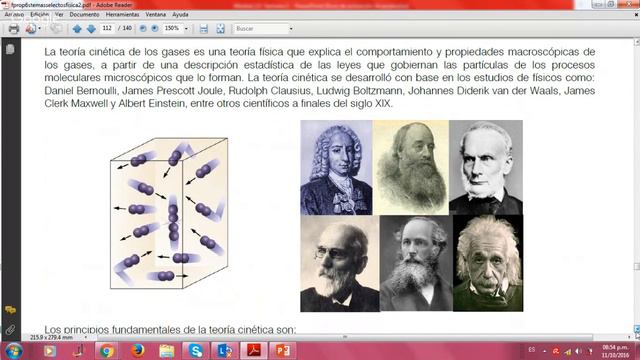This screenshot has width=640, height=360.
Task: Open Google Chrome from the taskbar
Action: point(107,351)
